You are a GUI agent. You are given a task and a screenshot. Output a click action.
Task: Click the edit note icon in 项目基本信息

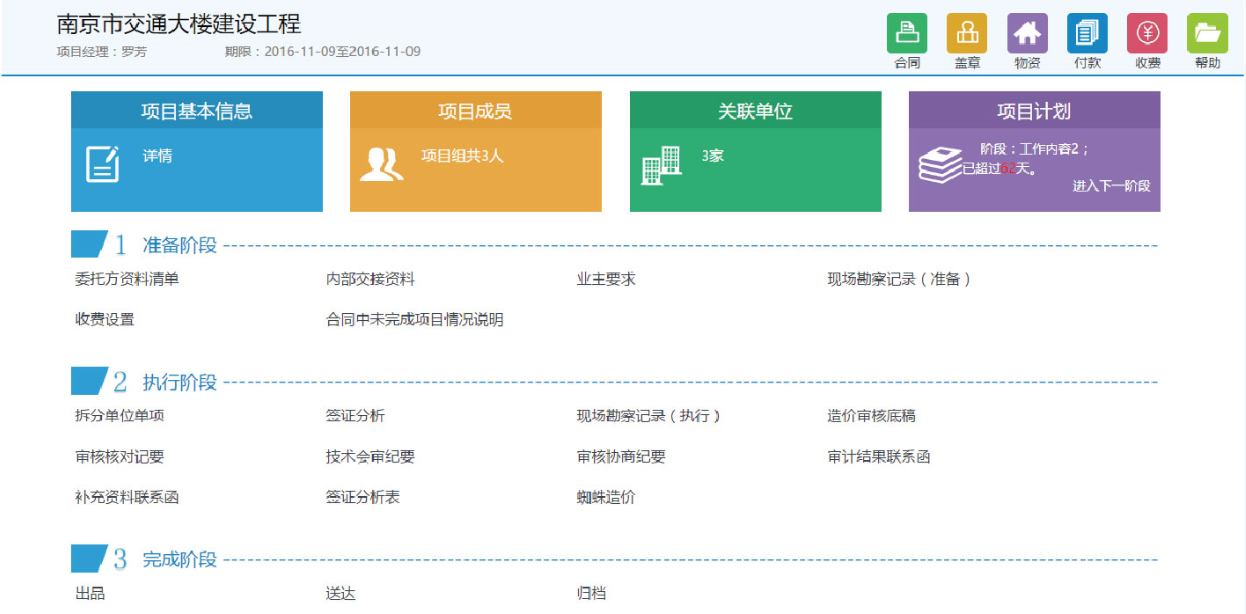tap(102, 164)
